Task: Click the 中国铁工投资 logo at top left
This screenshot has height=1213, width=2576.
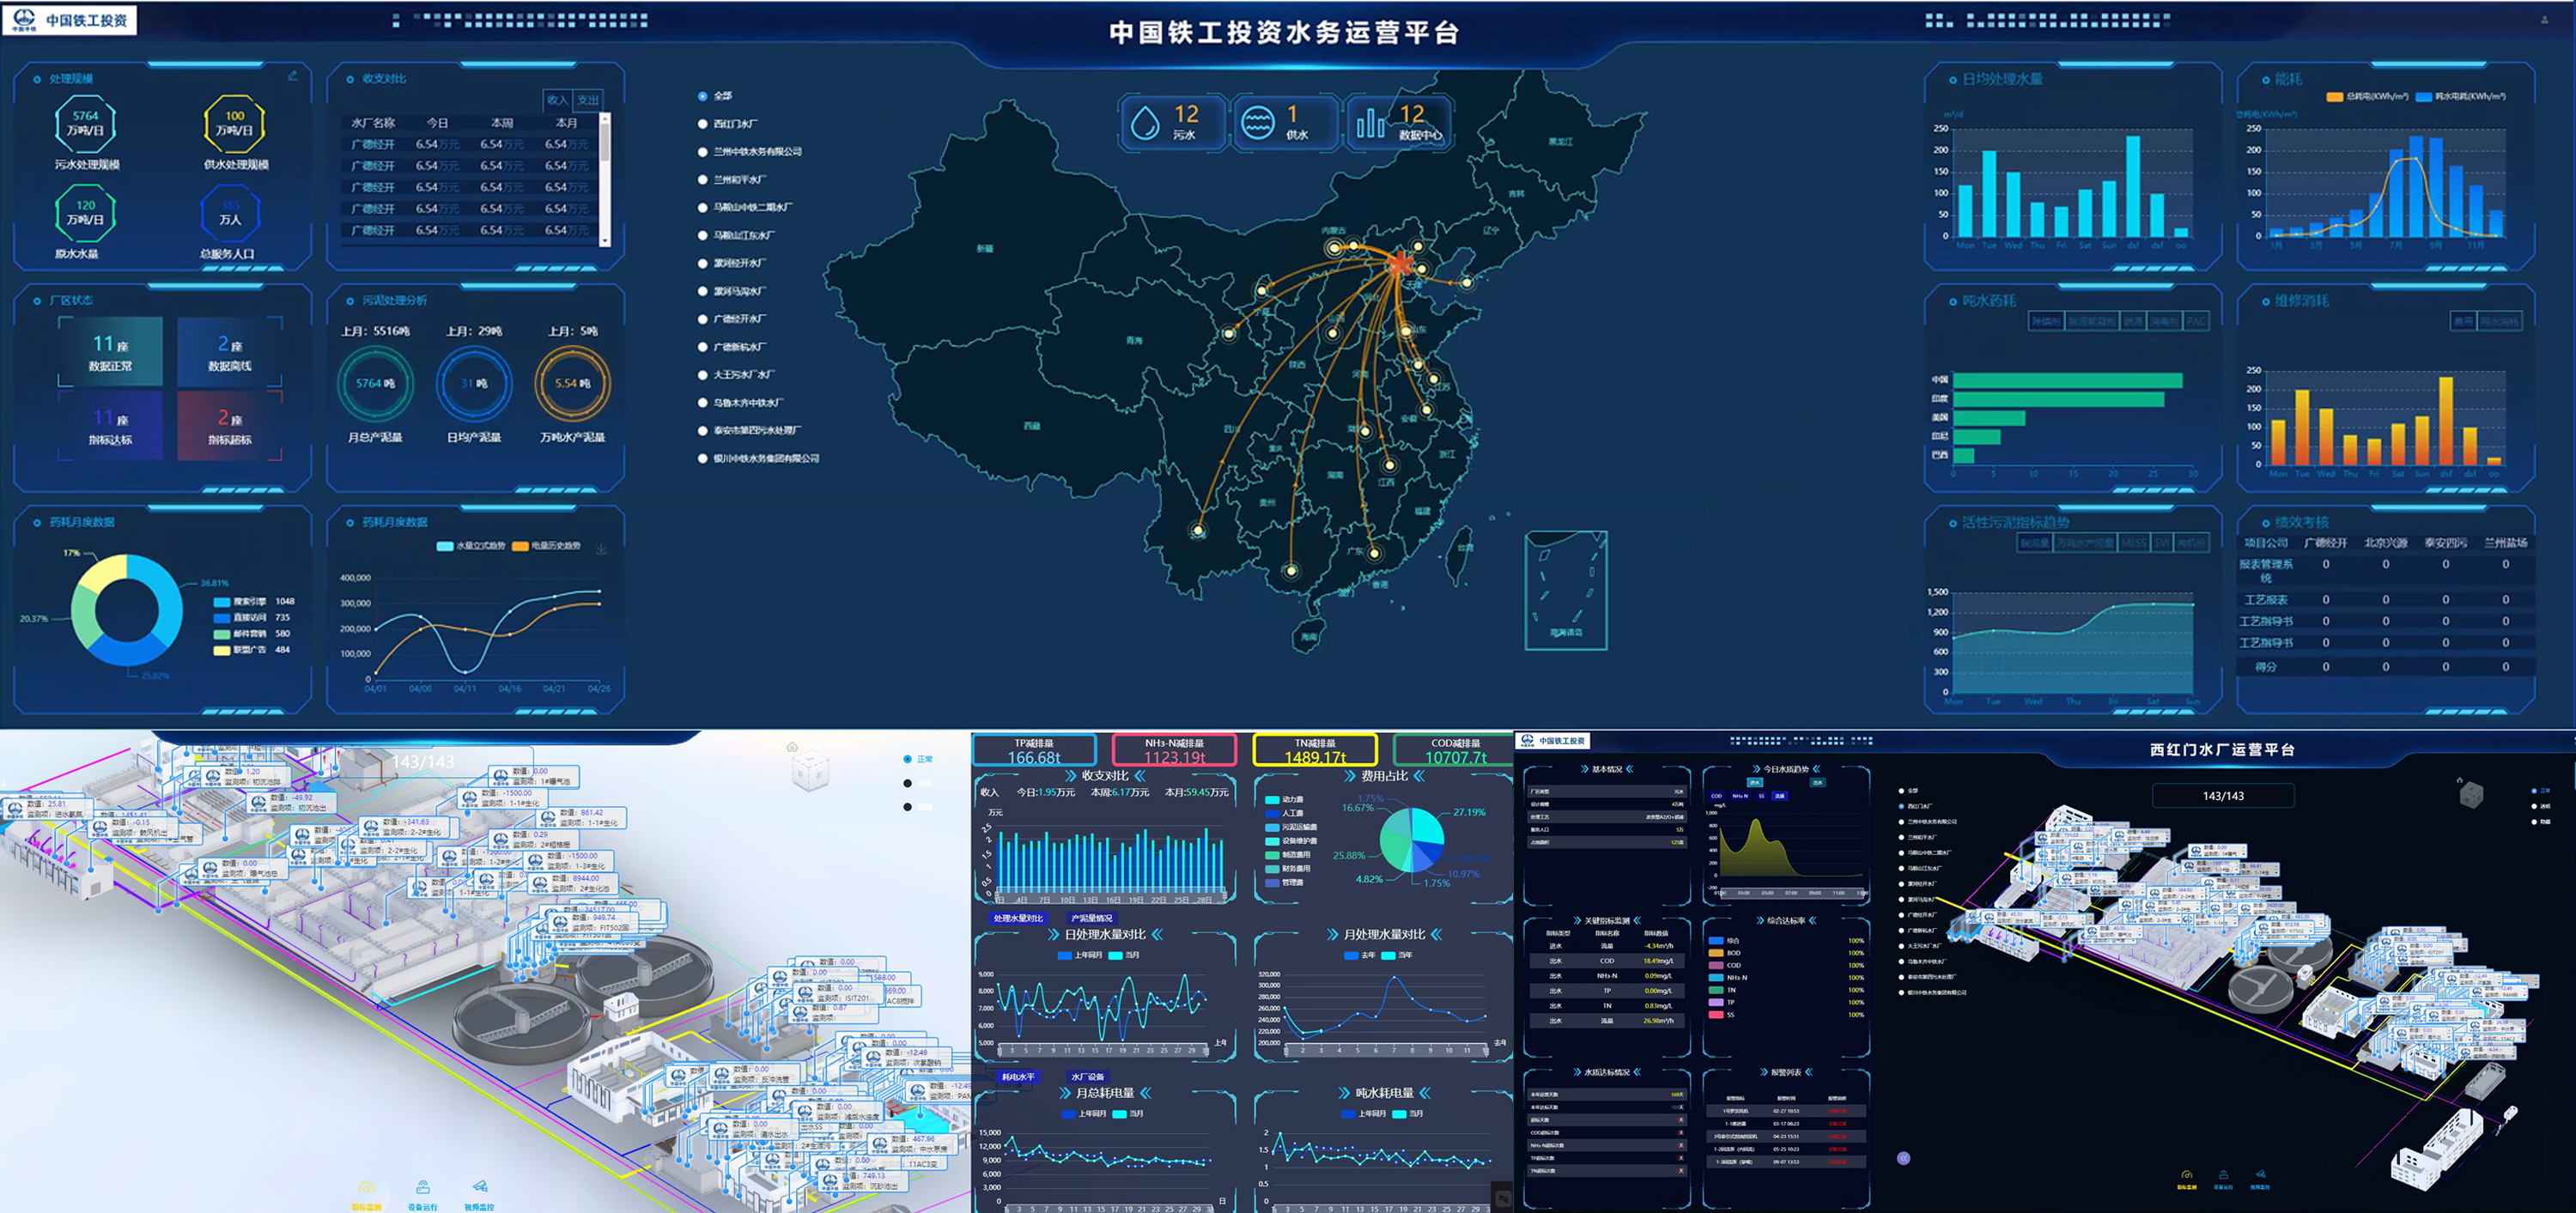Action: click(70, 20)
